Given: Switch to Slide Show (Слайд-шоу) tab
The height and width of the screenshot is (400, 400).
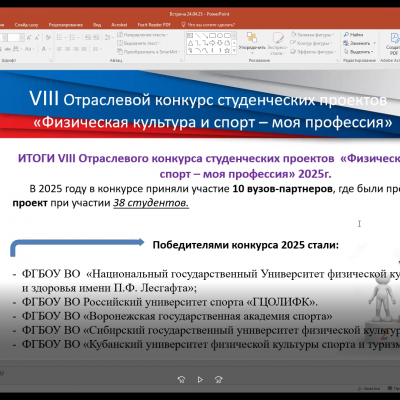Looking at the screenshot, I should point(26,25).
